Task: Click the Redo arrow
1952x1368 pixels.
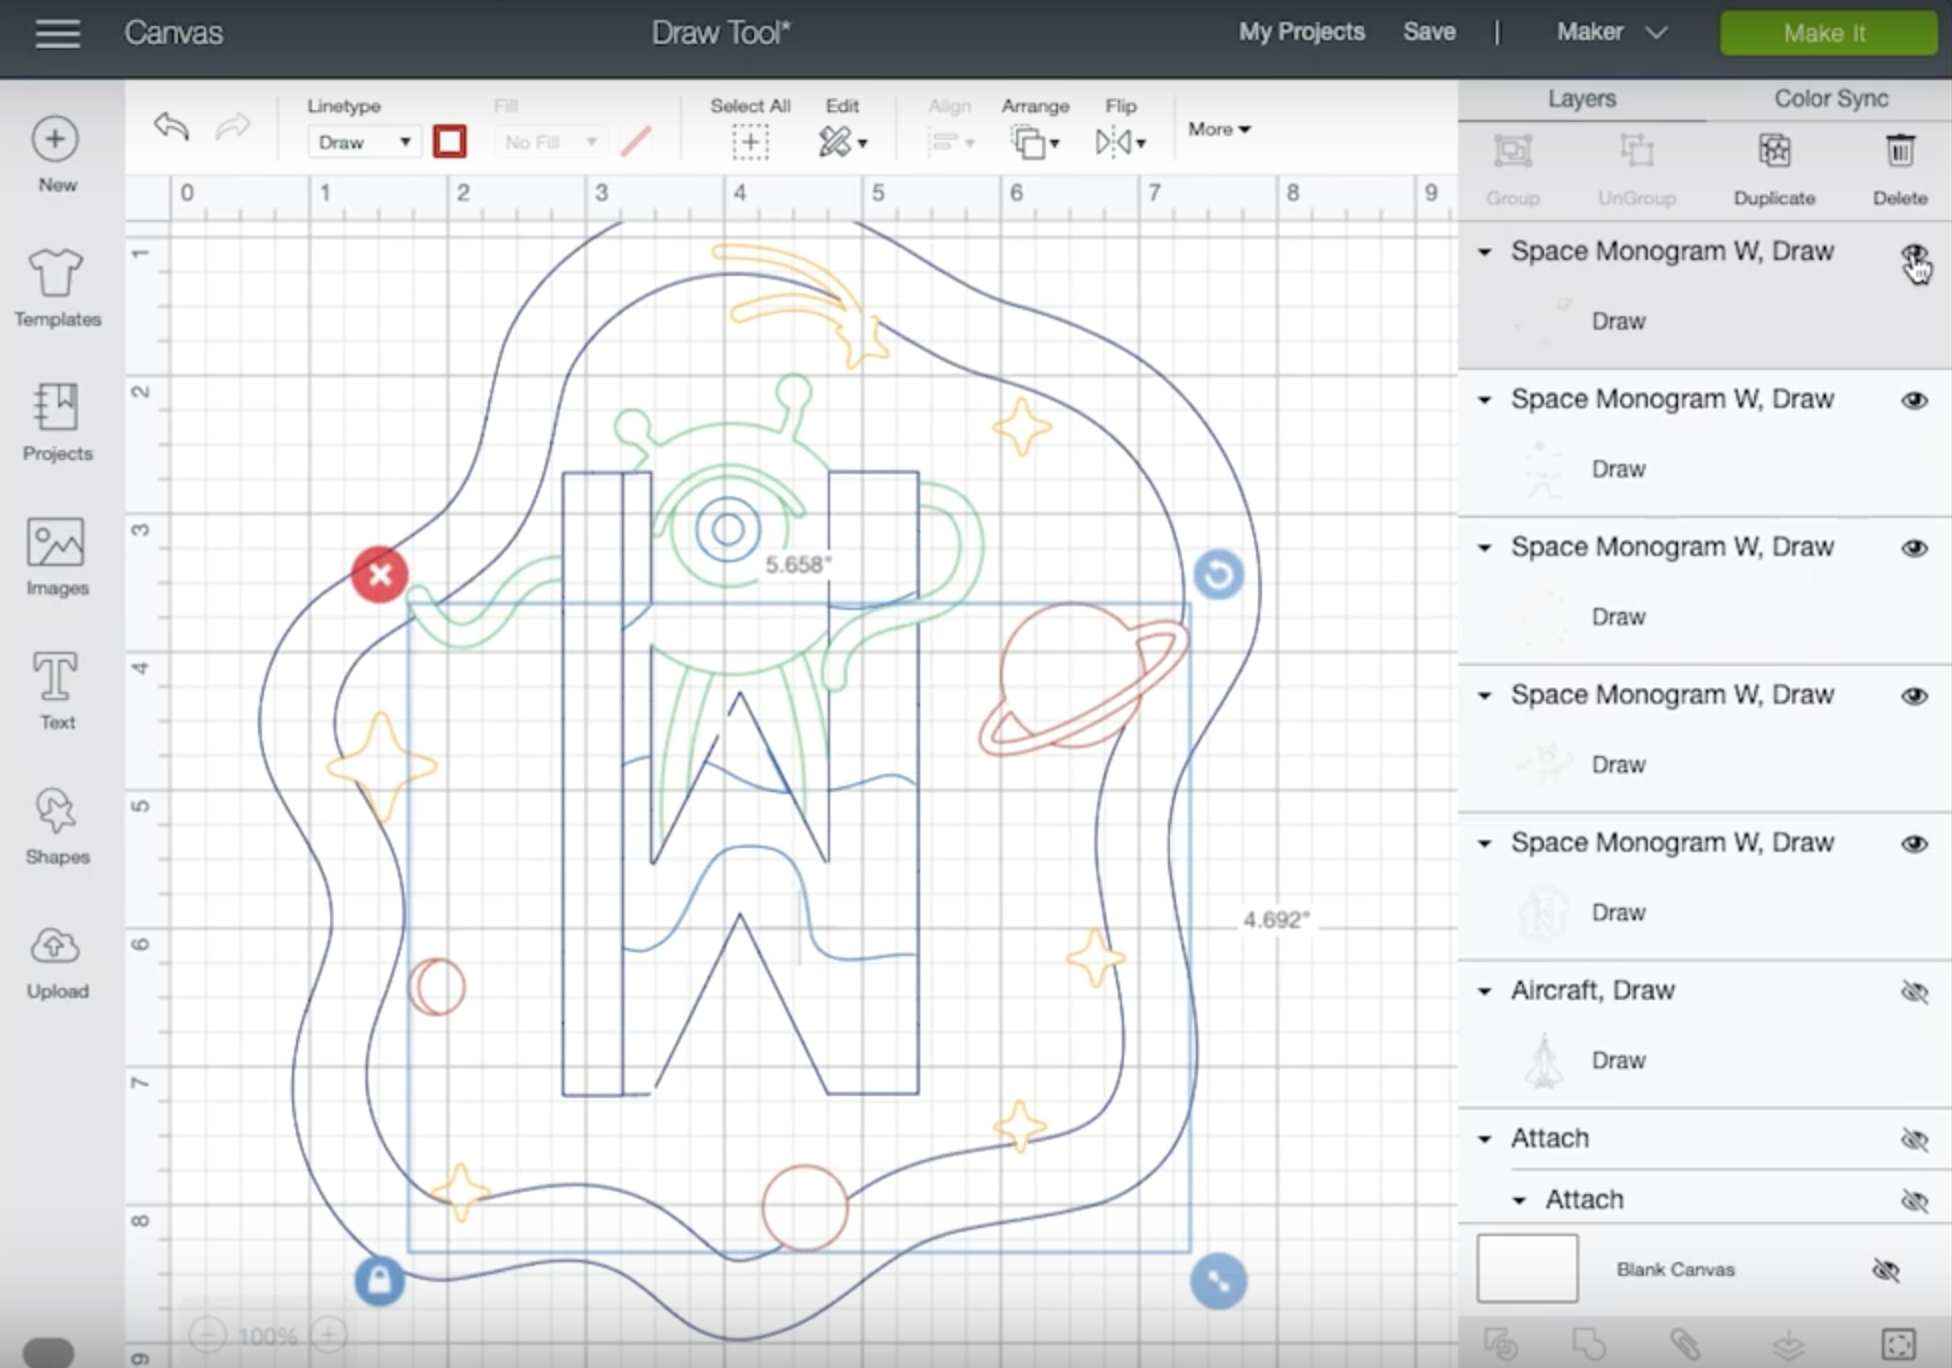Action: [x=232, y=126]
